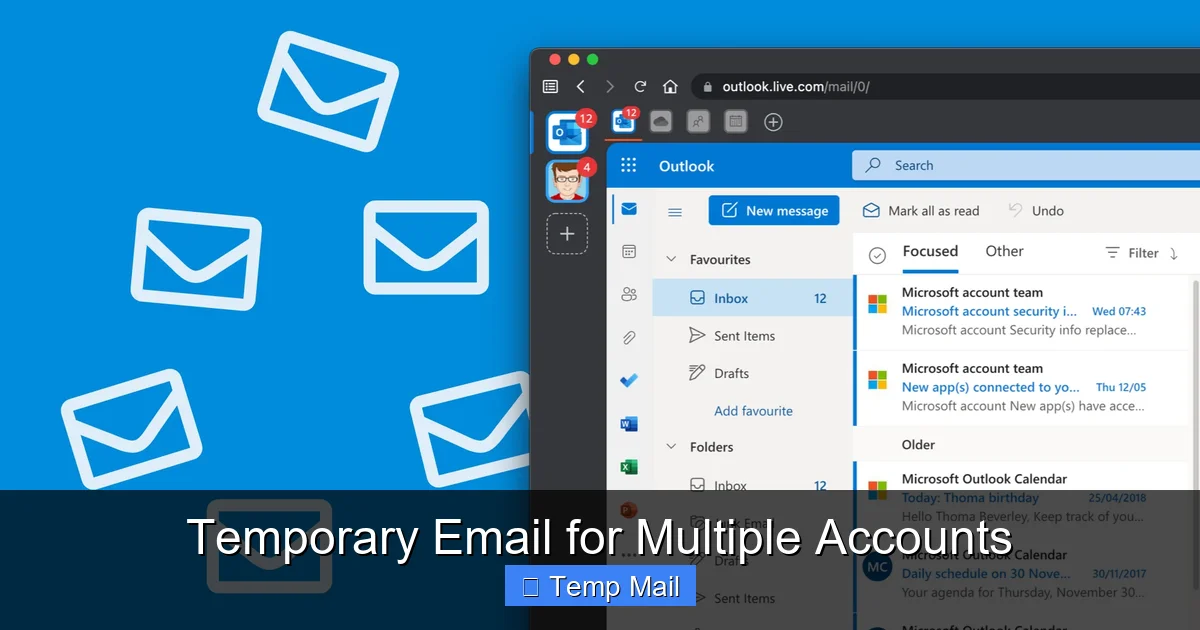Image resolution: width=1200 pixels, height=630 pixels.
Task: Compose with the New message button
Action: coord(774,210)
